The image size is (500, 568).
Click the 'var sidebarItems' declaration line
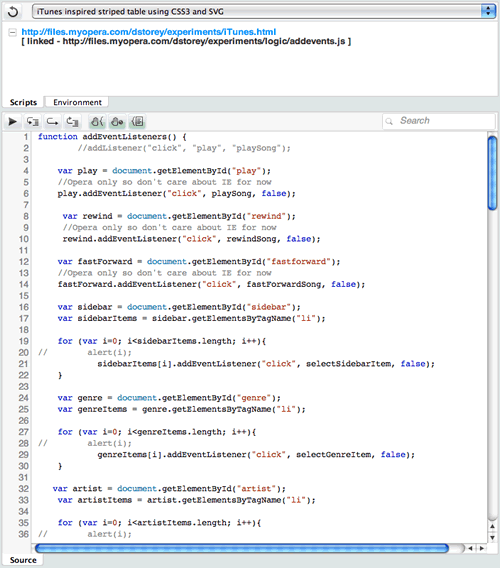click(x=191, y=318)
